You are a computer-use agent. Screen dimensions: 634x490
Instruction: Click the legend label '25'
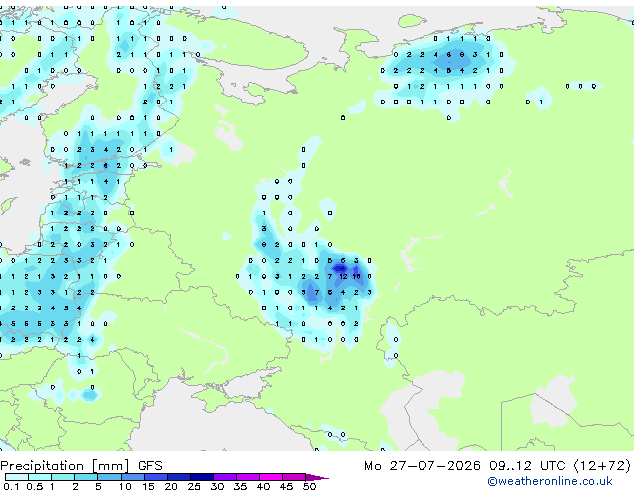coord(194,486)
